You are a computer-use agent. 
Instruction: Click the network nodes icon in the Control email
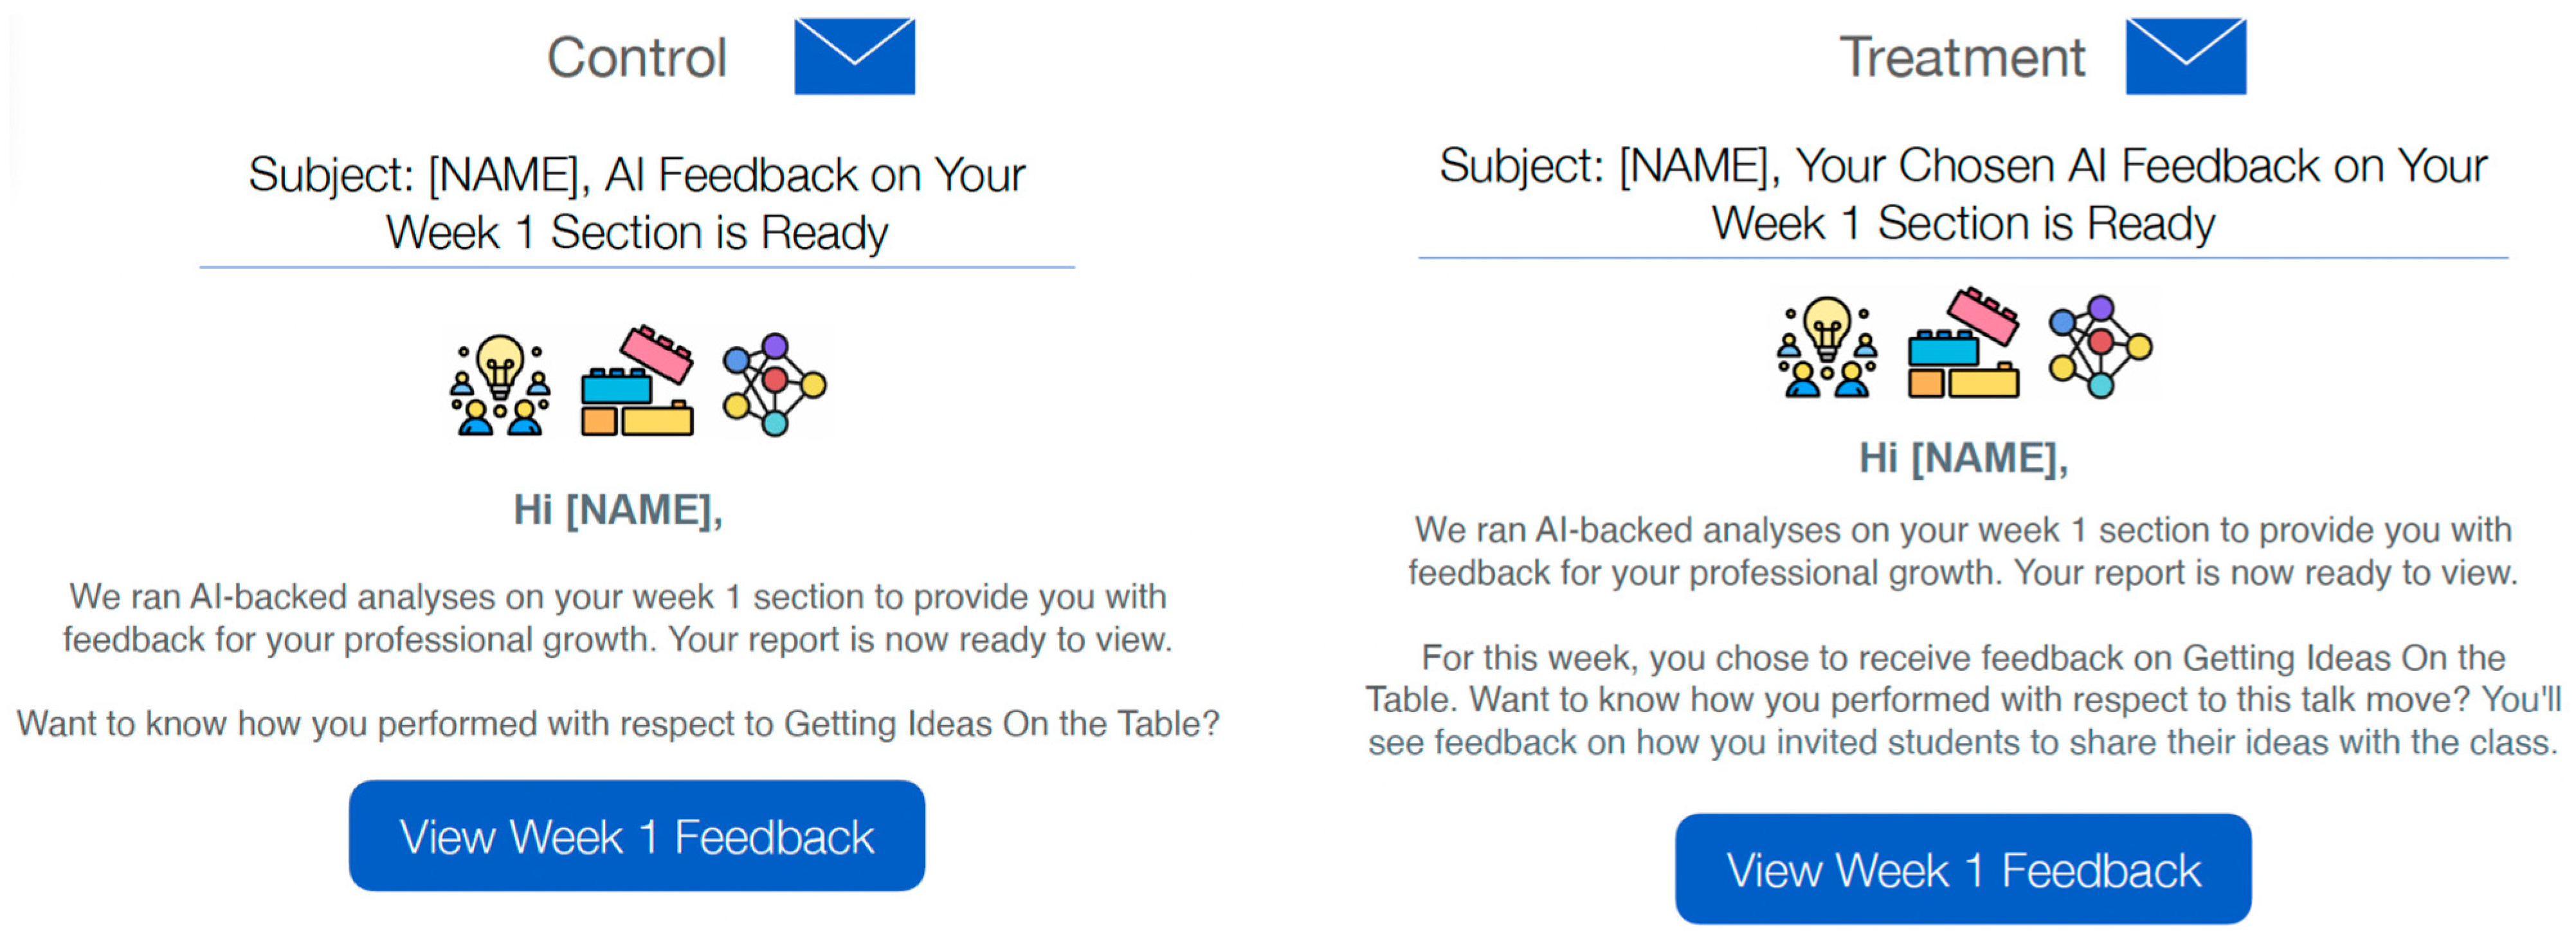pos(774,385)
